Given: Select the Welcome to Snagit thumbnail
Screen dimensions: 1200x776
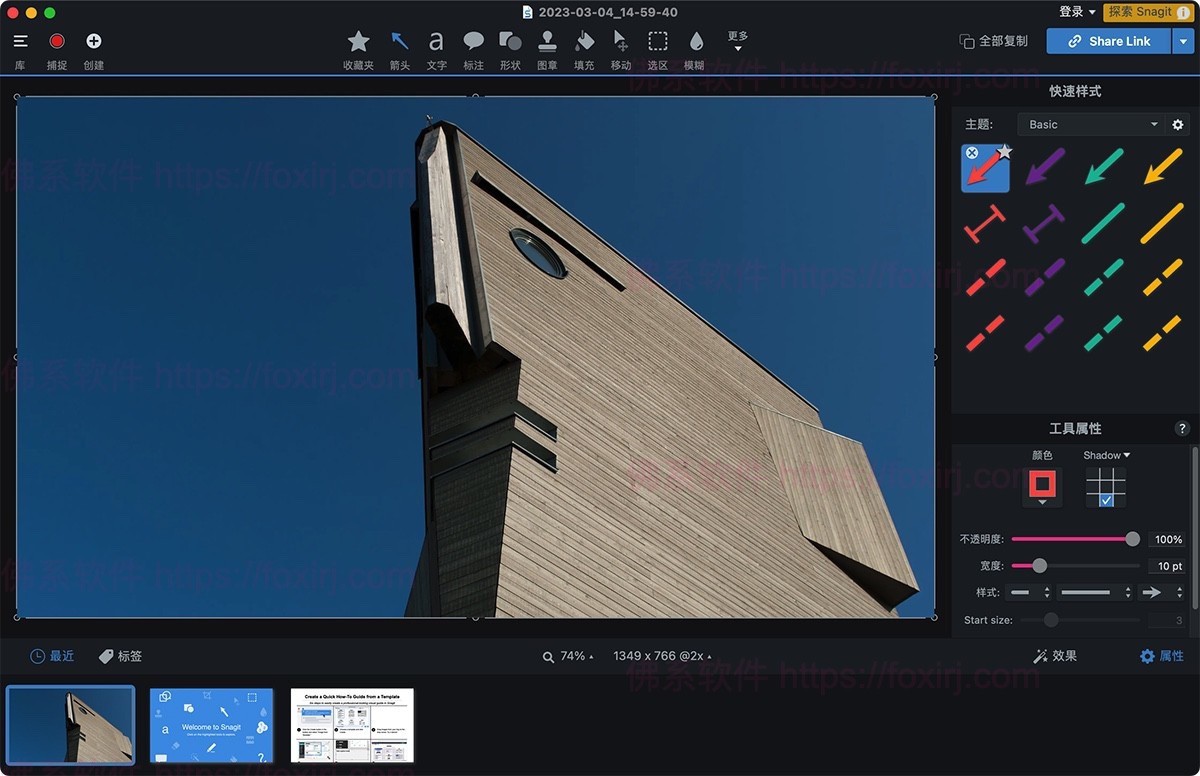Looking at the screenshot, I should click(x=211, y=725).
